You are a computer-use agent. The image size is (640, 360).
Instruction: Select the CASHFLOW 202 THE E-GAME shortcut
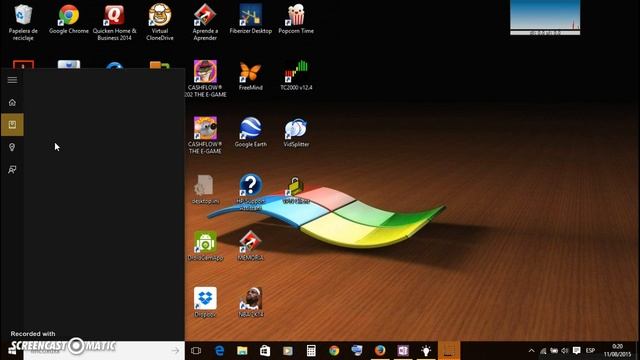coord(205,79)
